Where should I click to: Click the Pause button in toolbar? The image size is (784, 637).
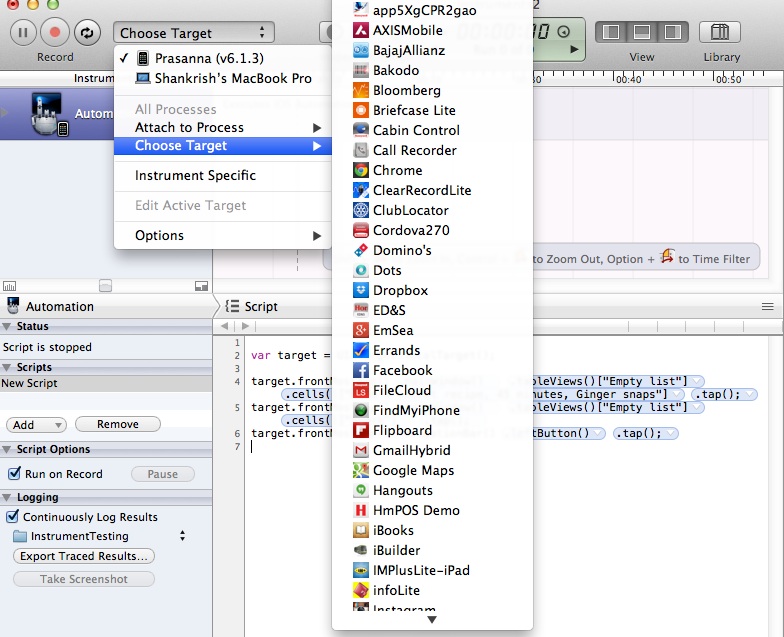[x=23, y=32]
